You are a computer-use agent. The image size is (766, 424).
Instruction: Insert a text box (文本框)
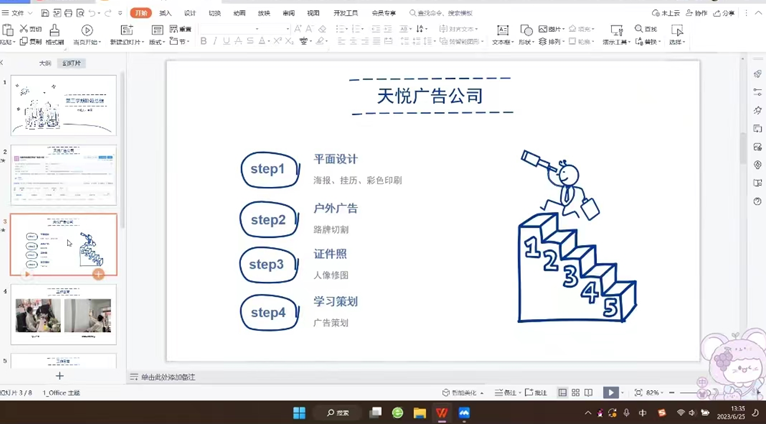502,35
